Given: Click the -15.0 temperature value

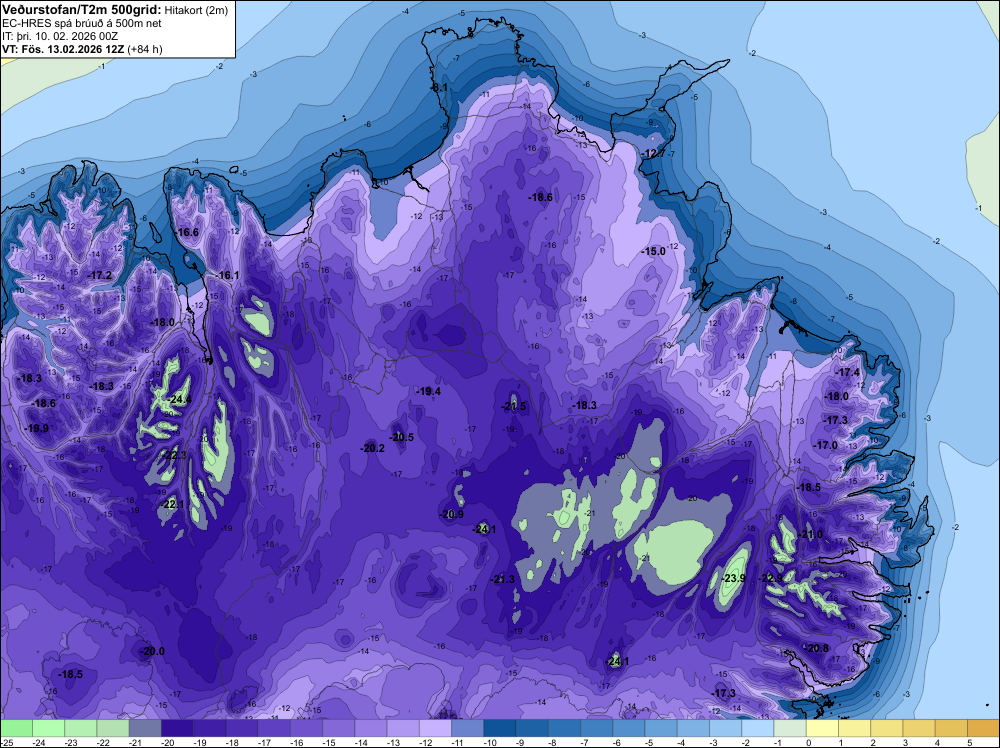Looking at the screenshot, I should [x=654, y=252].
